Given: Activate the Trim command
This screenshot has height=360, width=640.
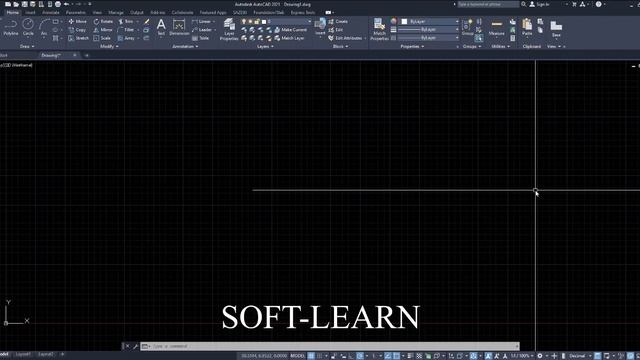Looking at the screenshot, I should click(x=126, y=21).
